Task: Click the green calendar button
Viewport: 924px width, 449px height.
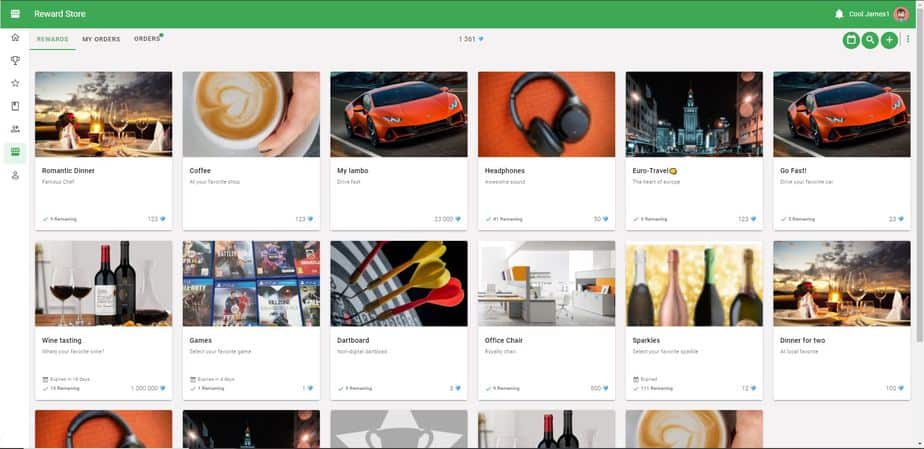Action: (x=850, y=40)
